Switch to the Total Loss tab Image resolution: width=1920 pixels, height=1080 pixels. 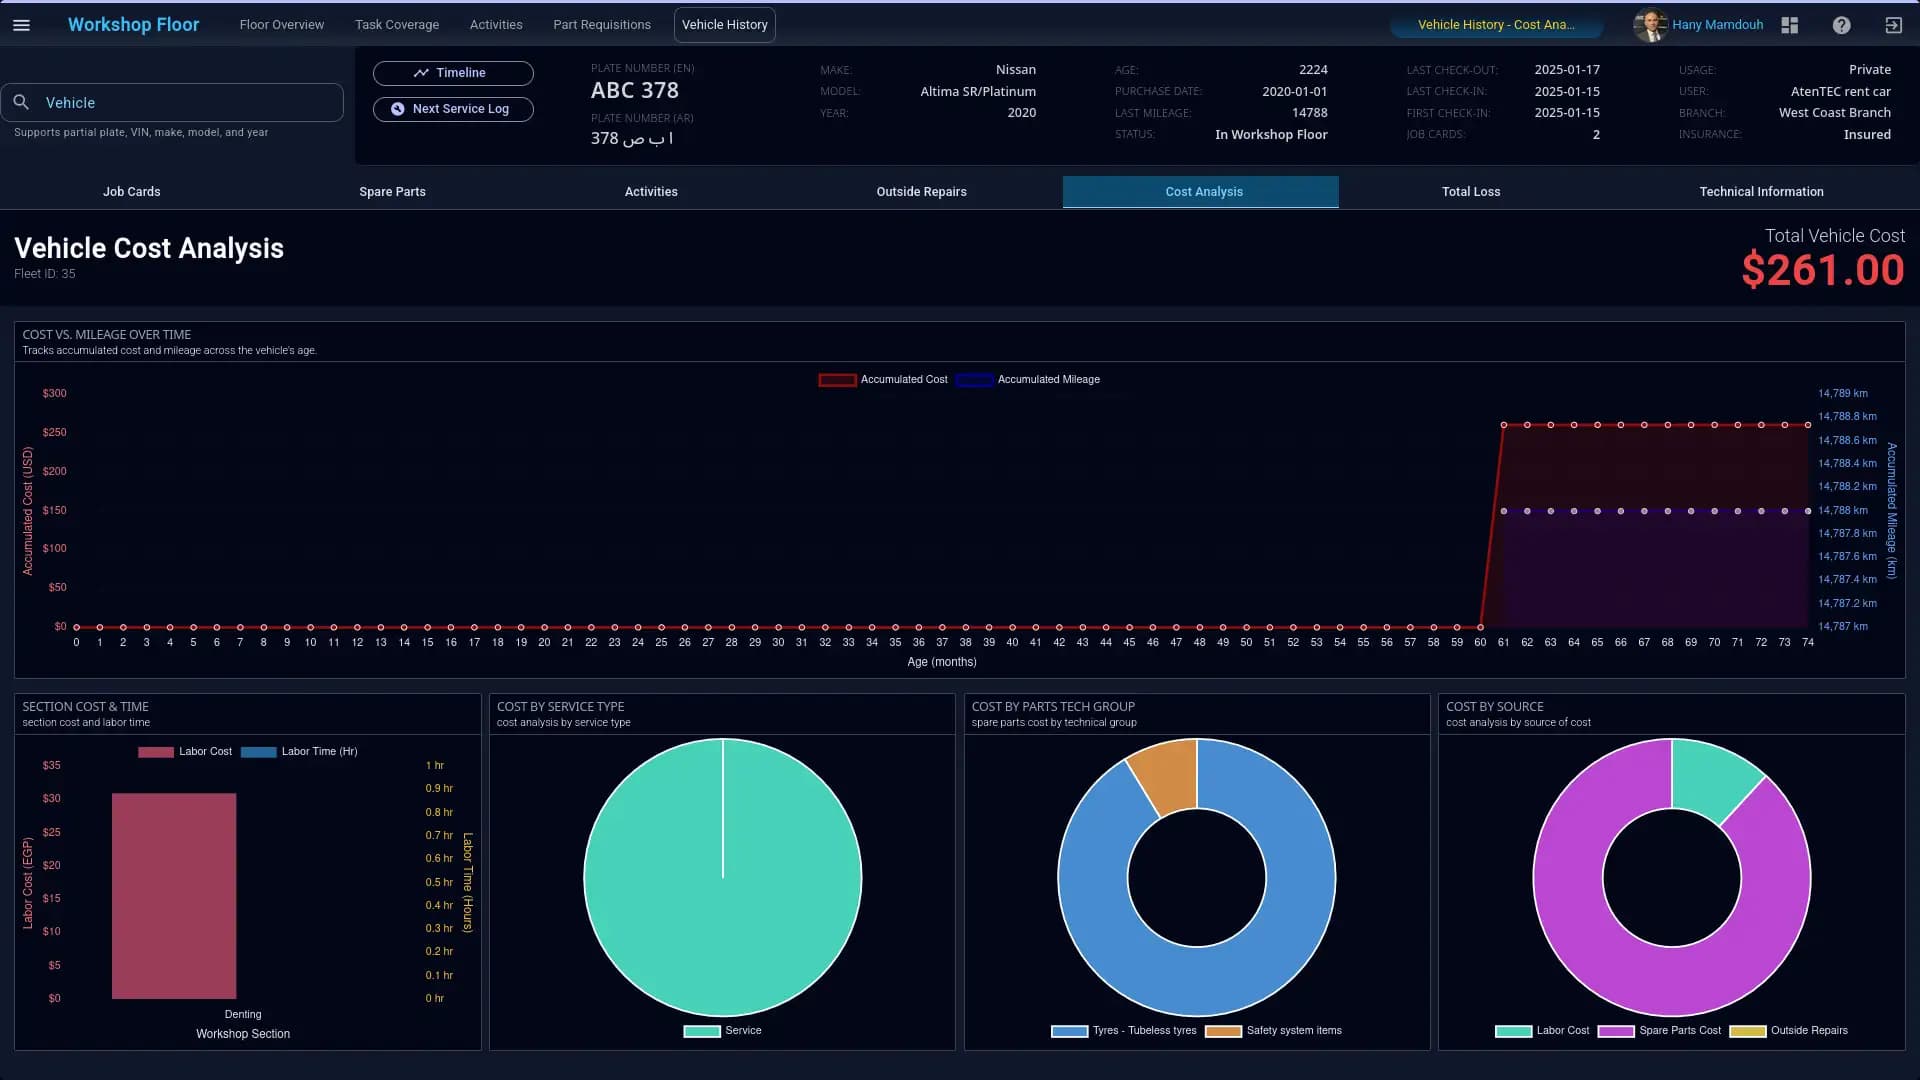click(x=1470, y=192)
